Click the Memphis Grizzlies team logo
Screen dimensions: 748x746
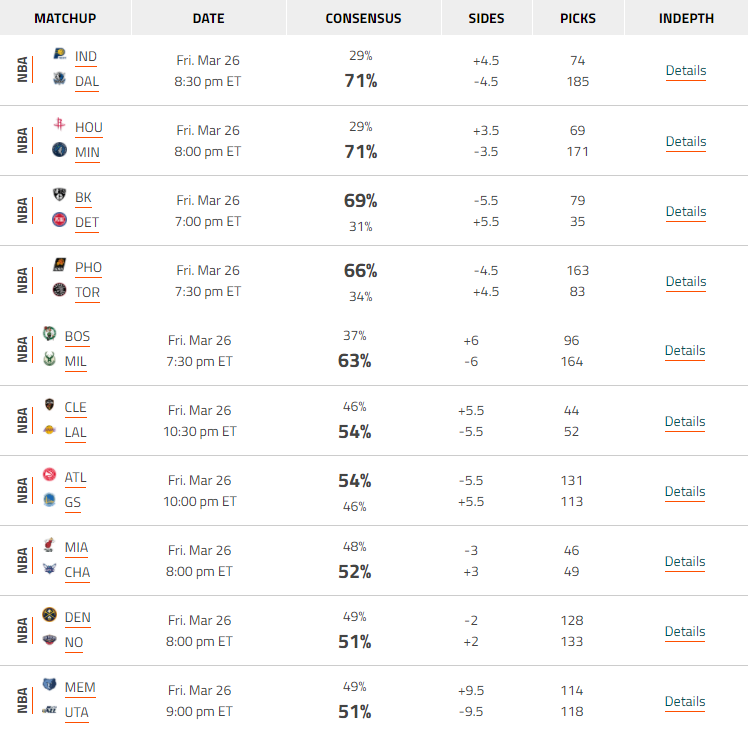[50, 685]
